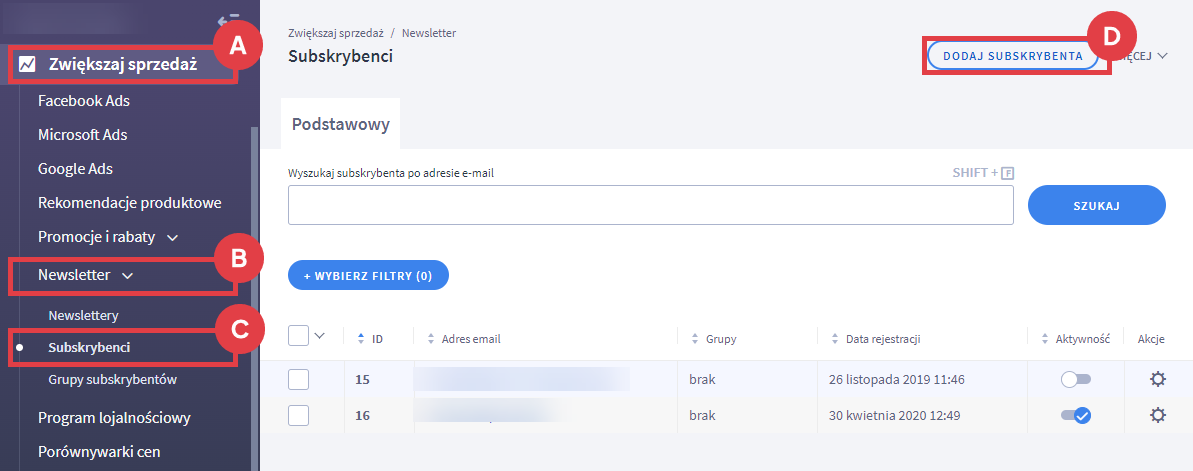Collapse the Newsletter menu section
This screenshot has height=471, width=1193.
pyautogui.click(x=127, y=274)
